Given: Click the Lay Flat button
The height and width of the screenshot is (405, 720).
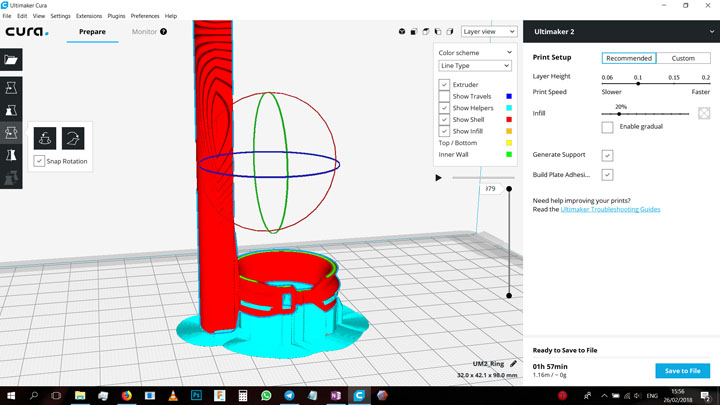Looking at the screenshot, I should pyautogui.click(x=73, y=138).
